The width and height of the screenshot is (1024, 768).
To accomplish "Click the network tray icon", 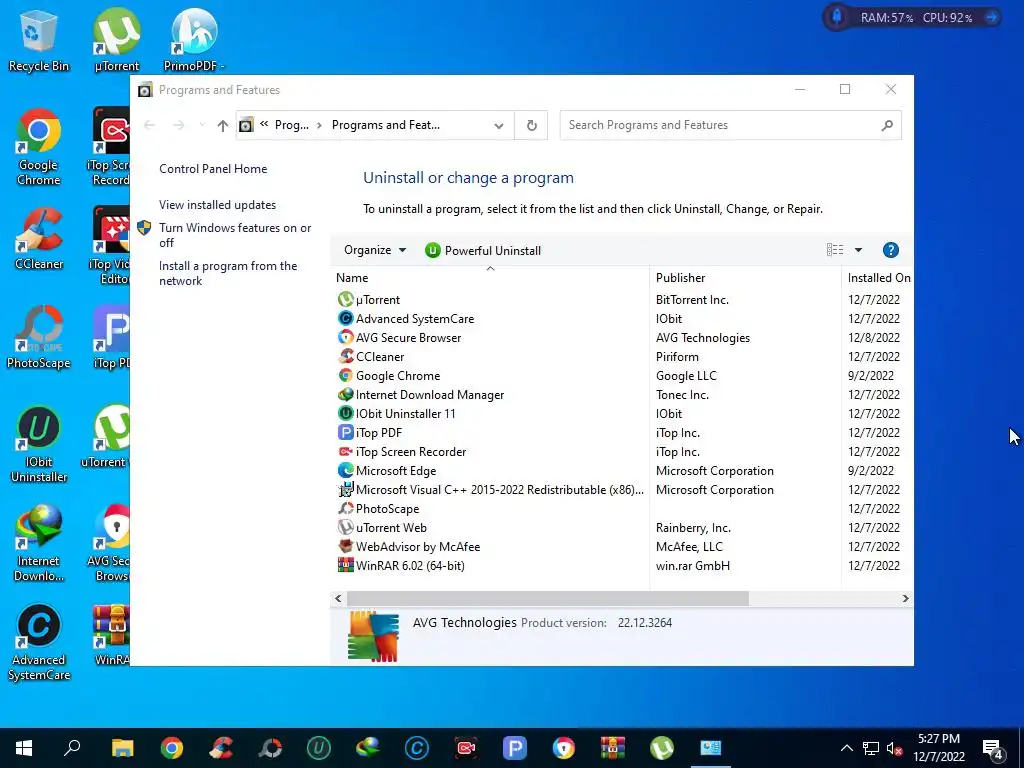I will tap(870, 748).
